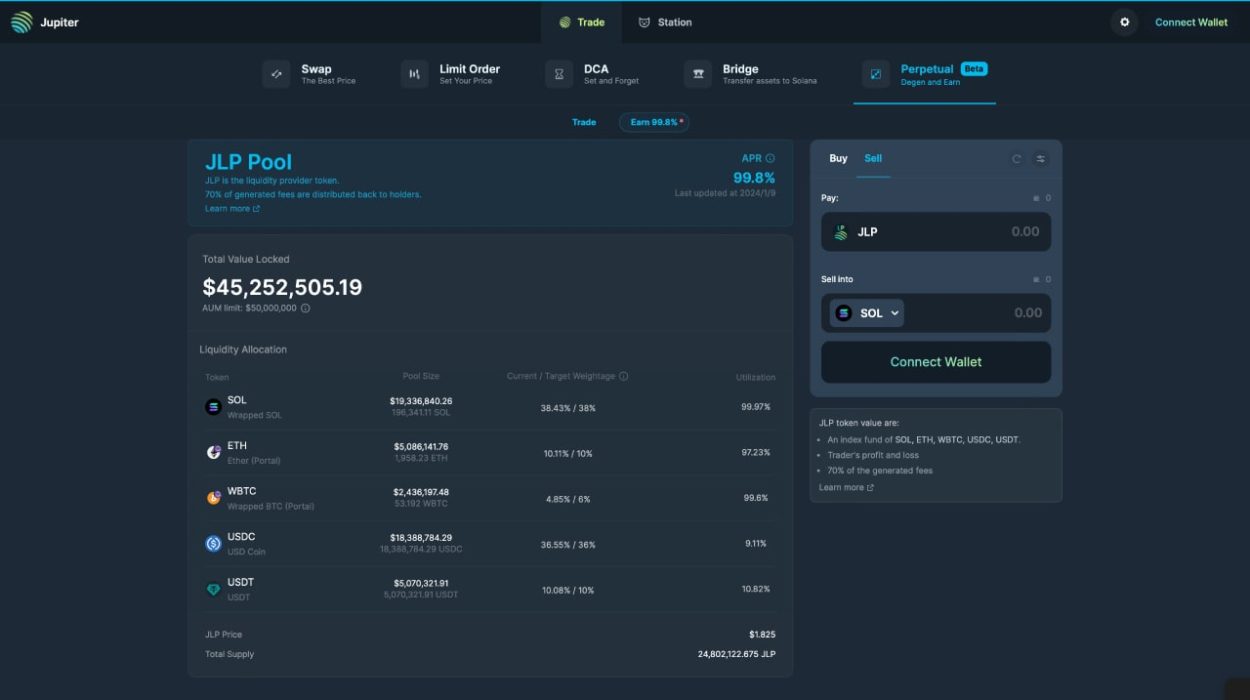Open the Earn 99.8% tab
This screenshot has width=1250, height=700.
[x=656, y=122]
